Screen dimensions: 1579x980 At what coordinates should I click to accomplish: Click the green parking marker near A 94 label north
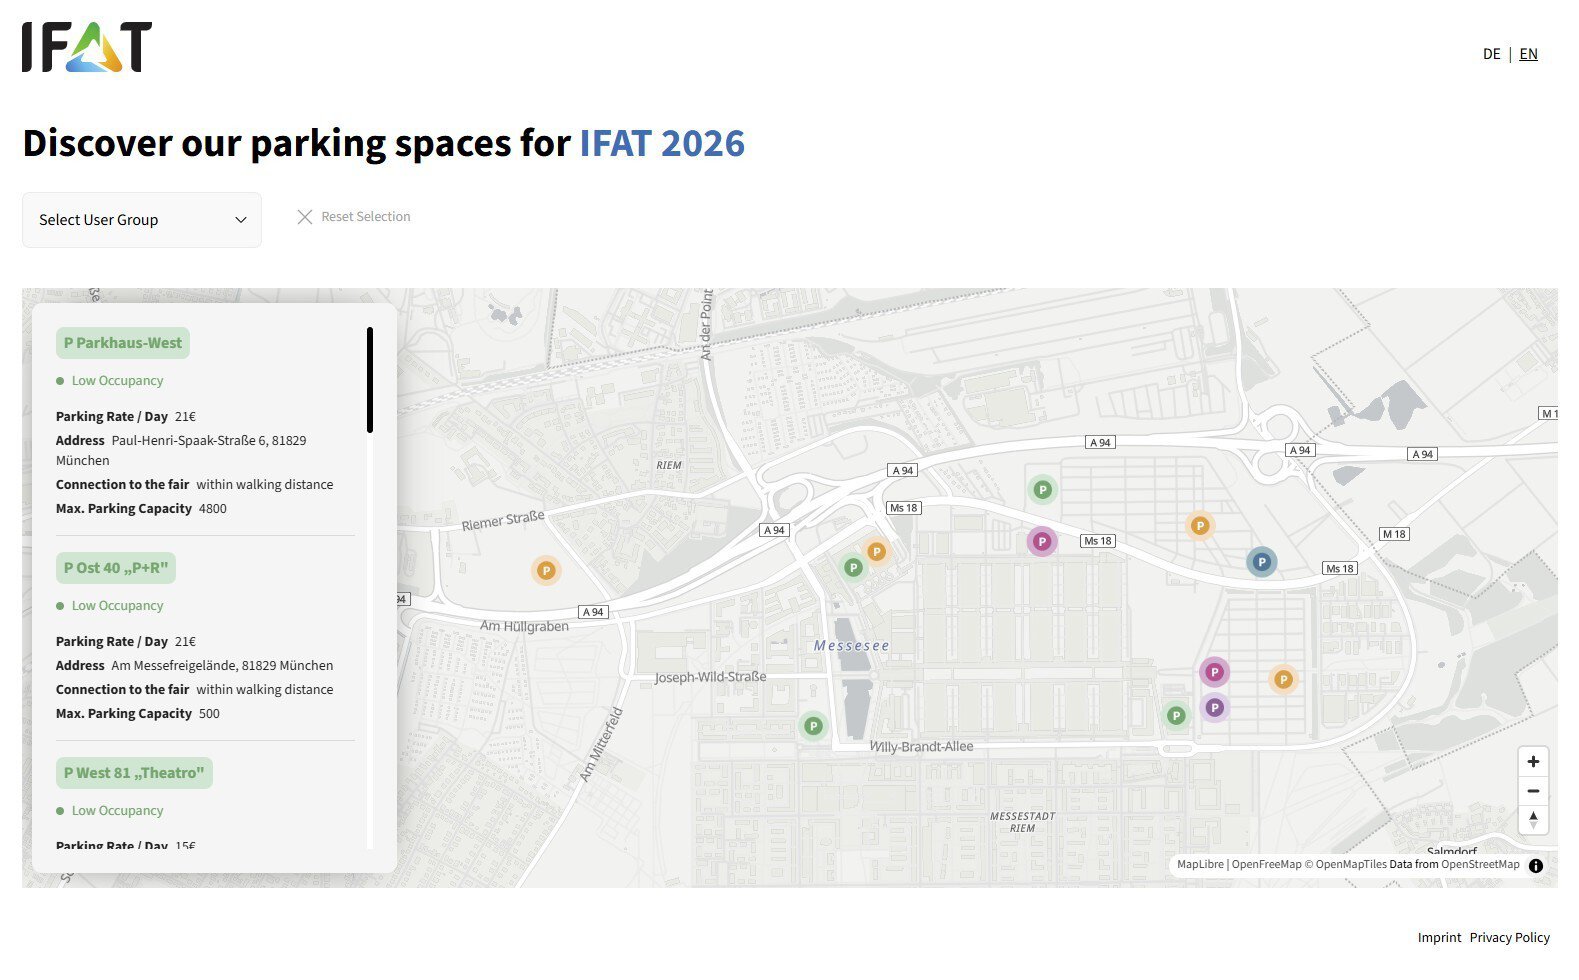[x=1043, y=490]
